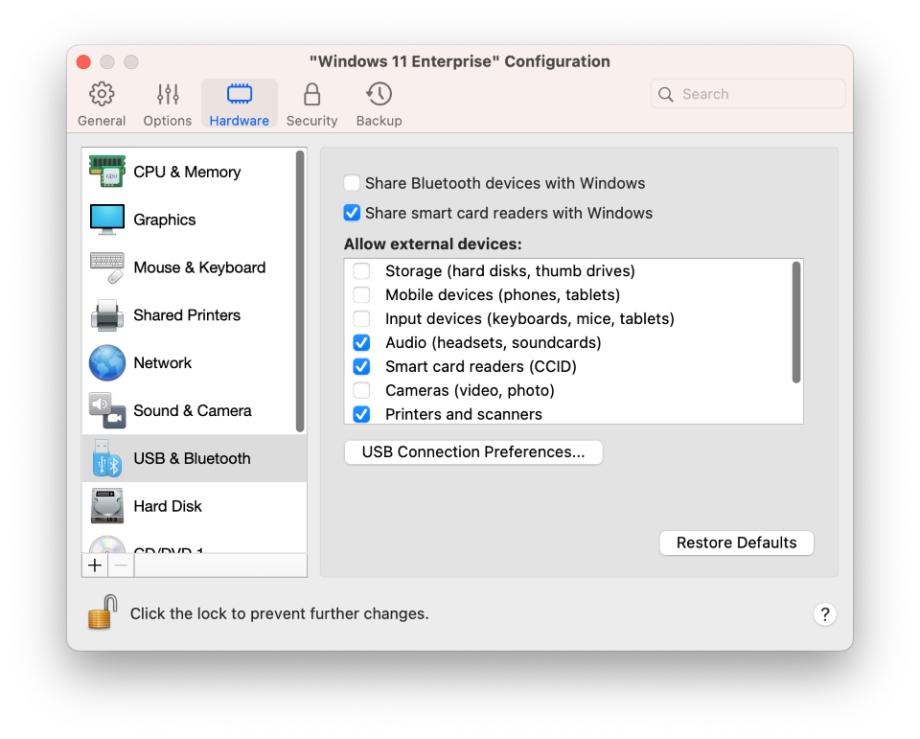920x739 pixels.
Task: Enable Share Bluetooth devices with Windows
Action: coord(352,184)
